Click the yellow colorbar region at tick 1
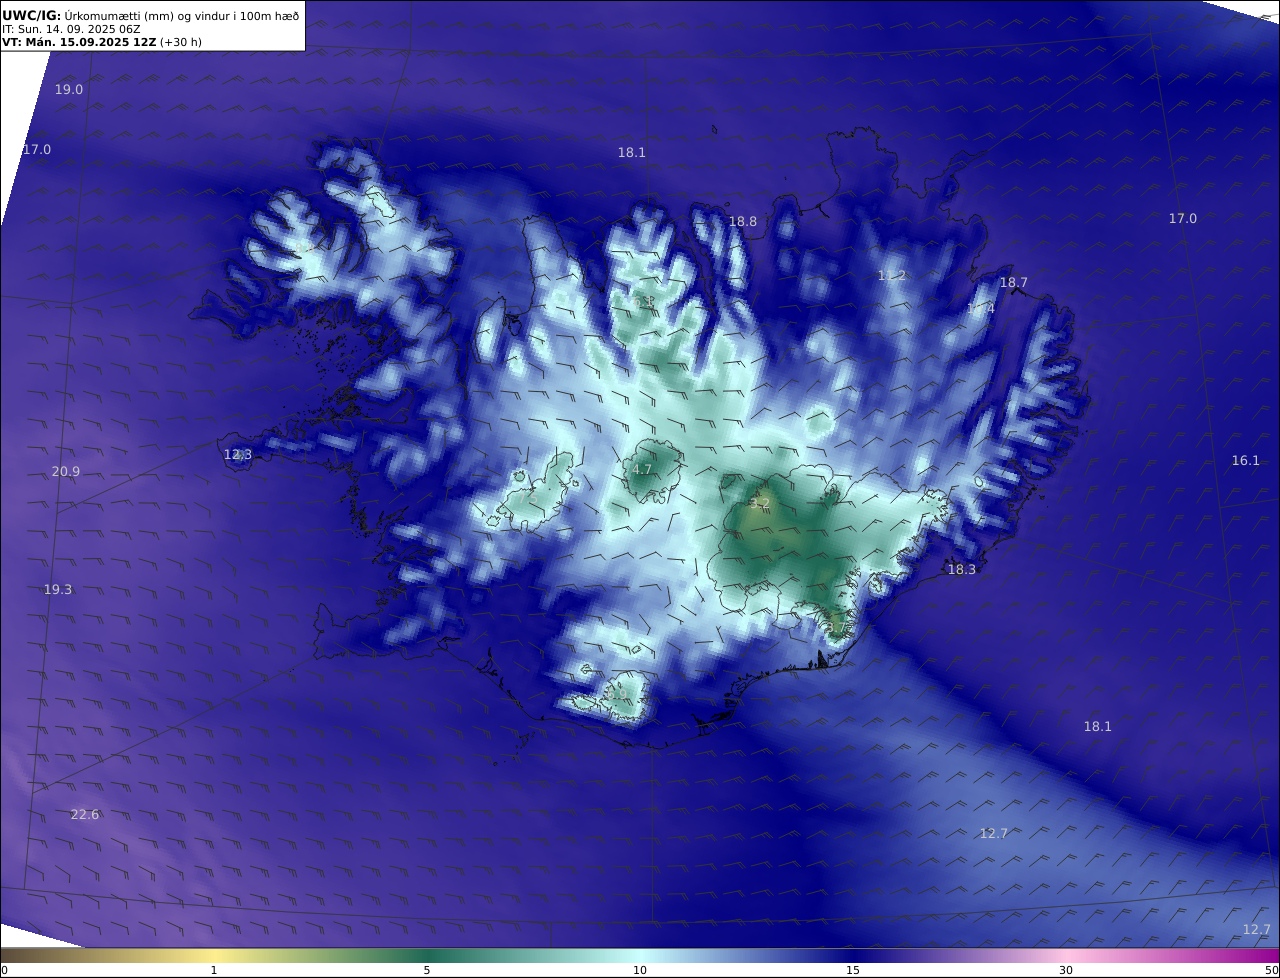The image size is (1280, 978). [214, 955]
